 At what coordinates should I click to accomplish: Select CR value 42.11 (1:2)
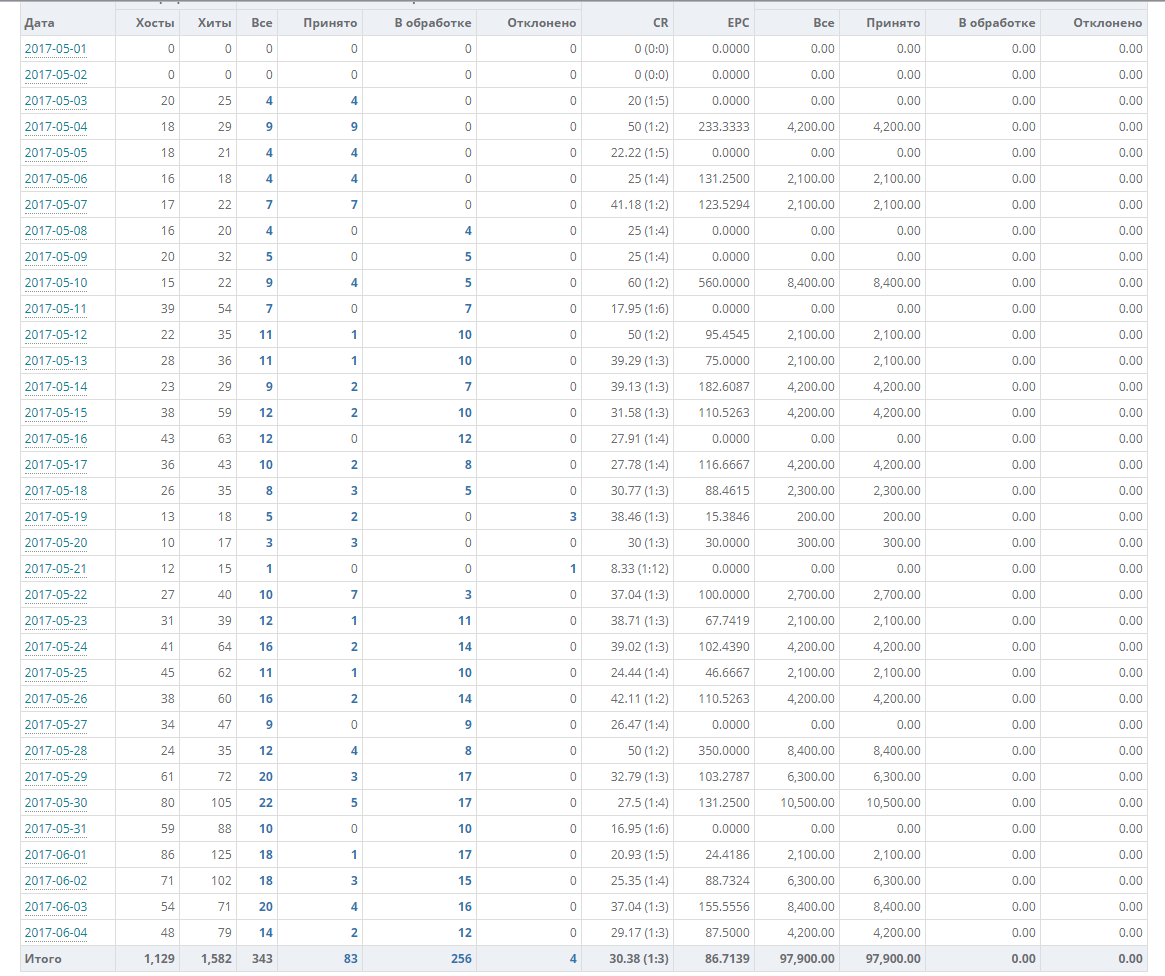pos(640,699)
